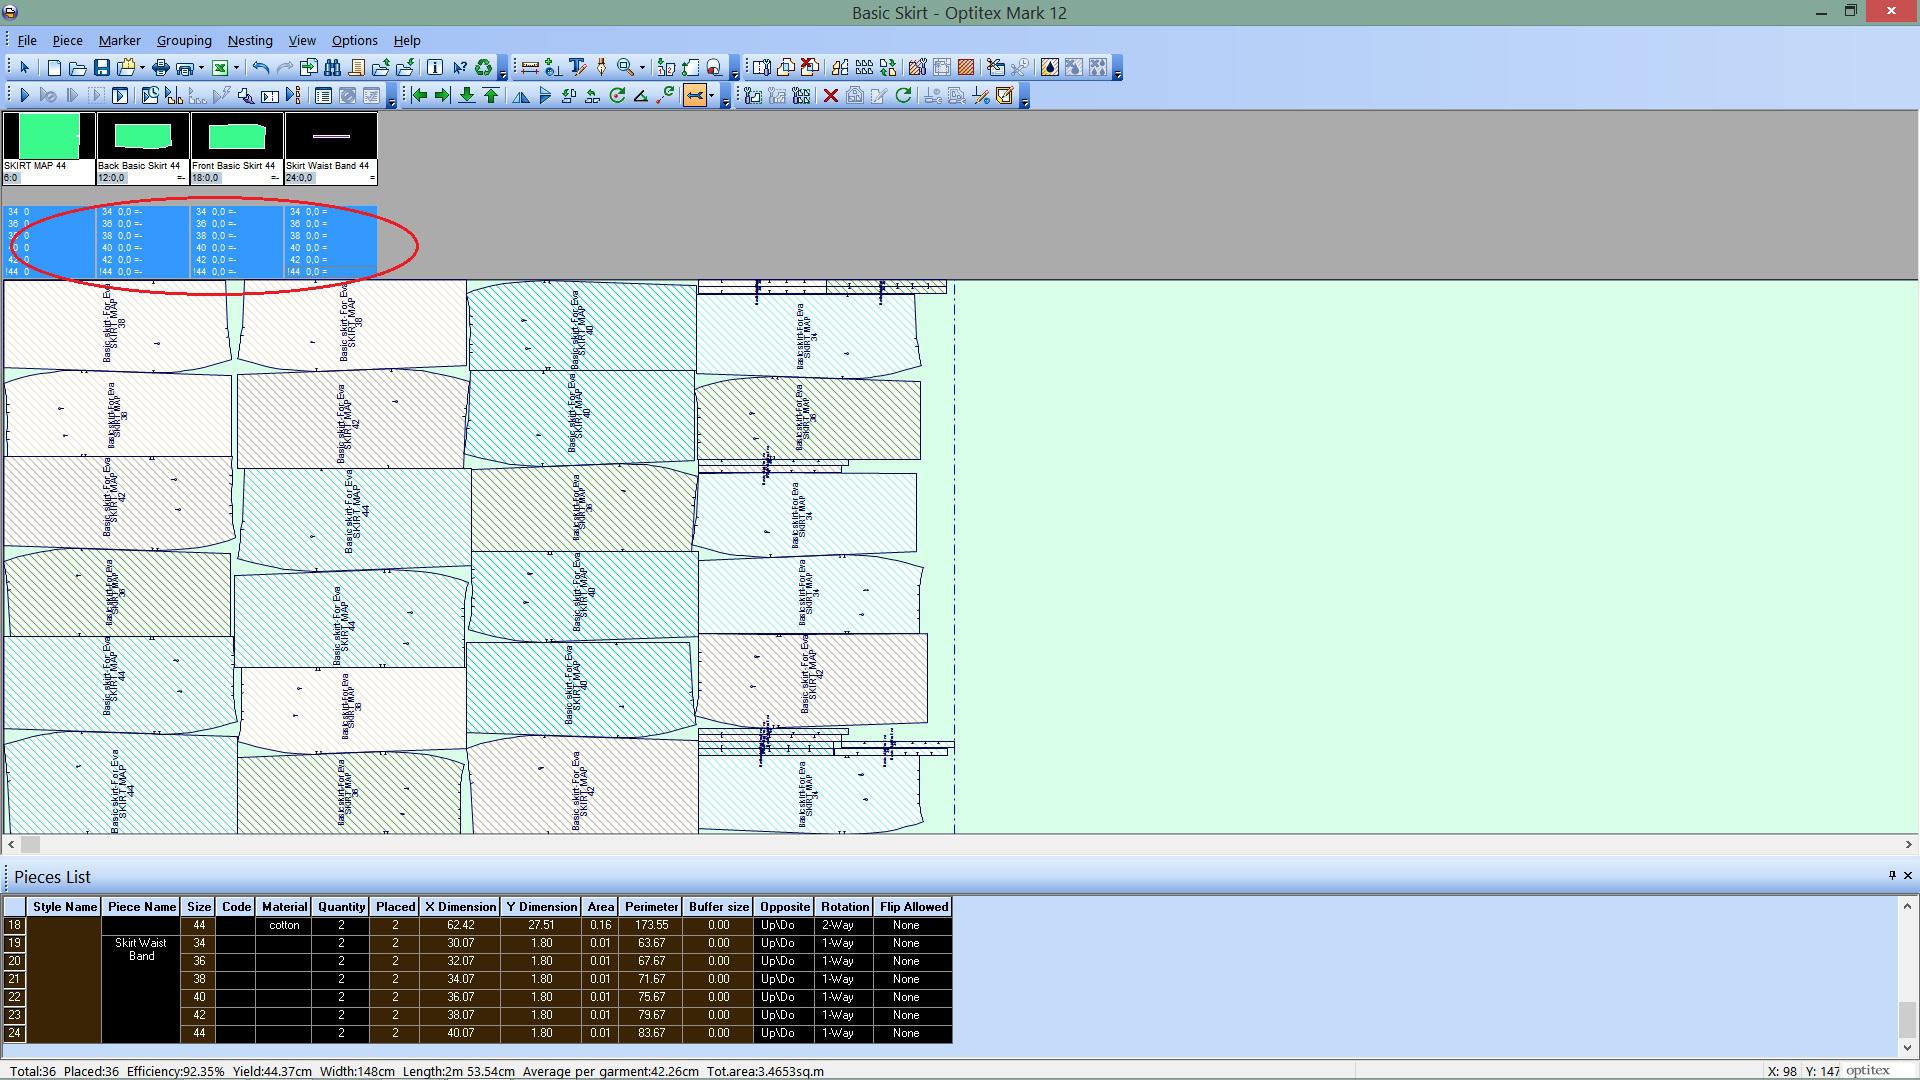1920x1080 pixels.
Task: Open the dropdown arrow beside Excel icon
Action: [236, 68]
